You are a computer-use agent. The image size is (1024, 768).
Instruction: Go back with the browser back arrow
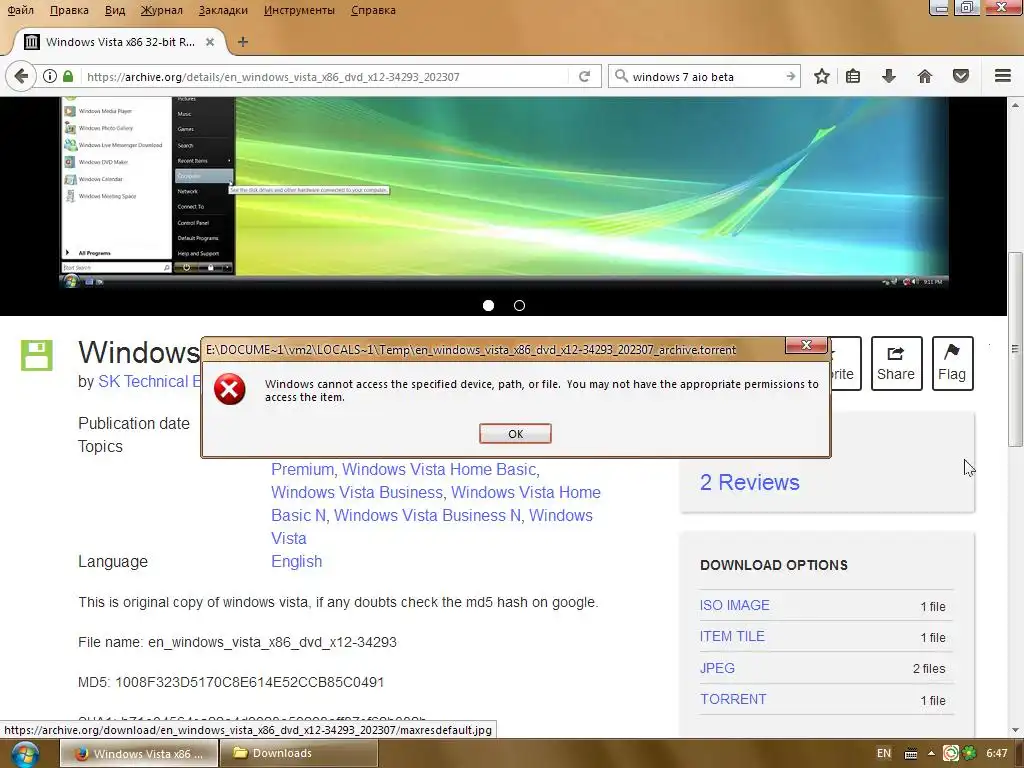[21, 76]
